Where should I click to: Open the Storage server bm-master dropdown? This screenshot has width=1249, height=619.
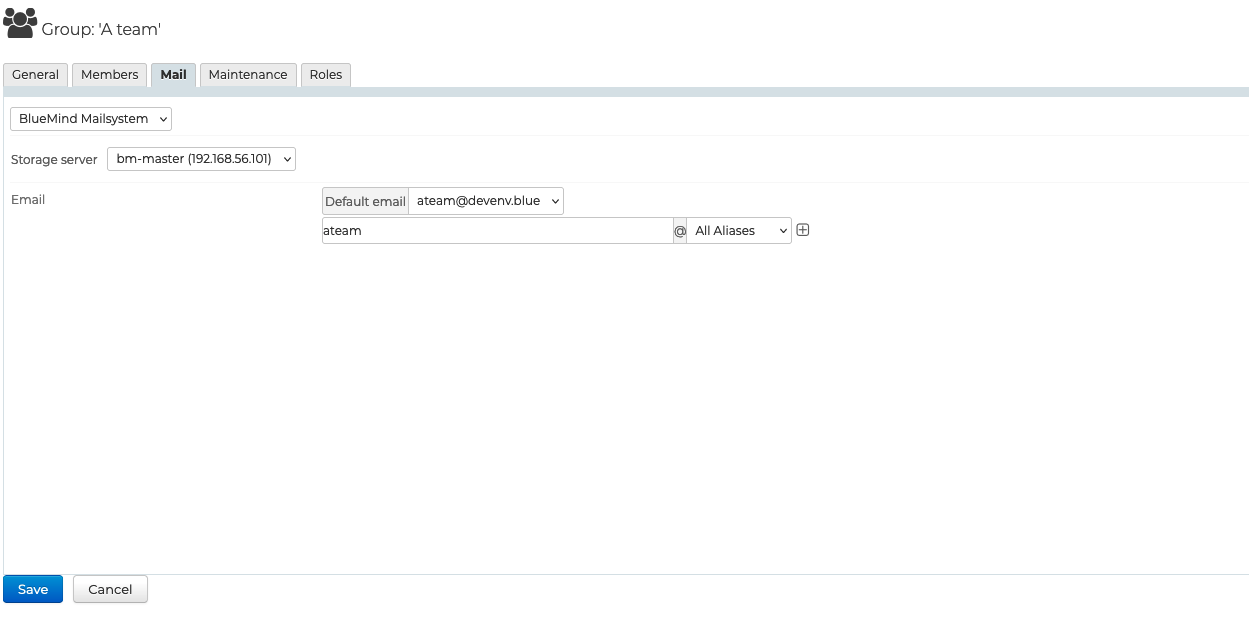(x=201, y=159)
